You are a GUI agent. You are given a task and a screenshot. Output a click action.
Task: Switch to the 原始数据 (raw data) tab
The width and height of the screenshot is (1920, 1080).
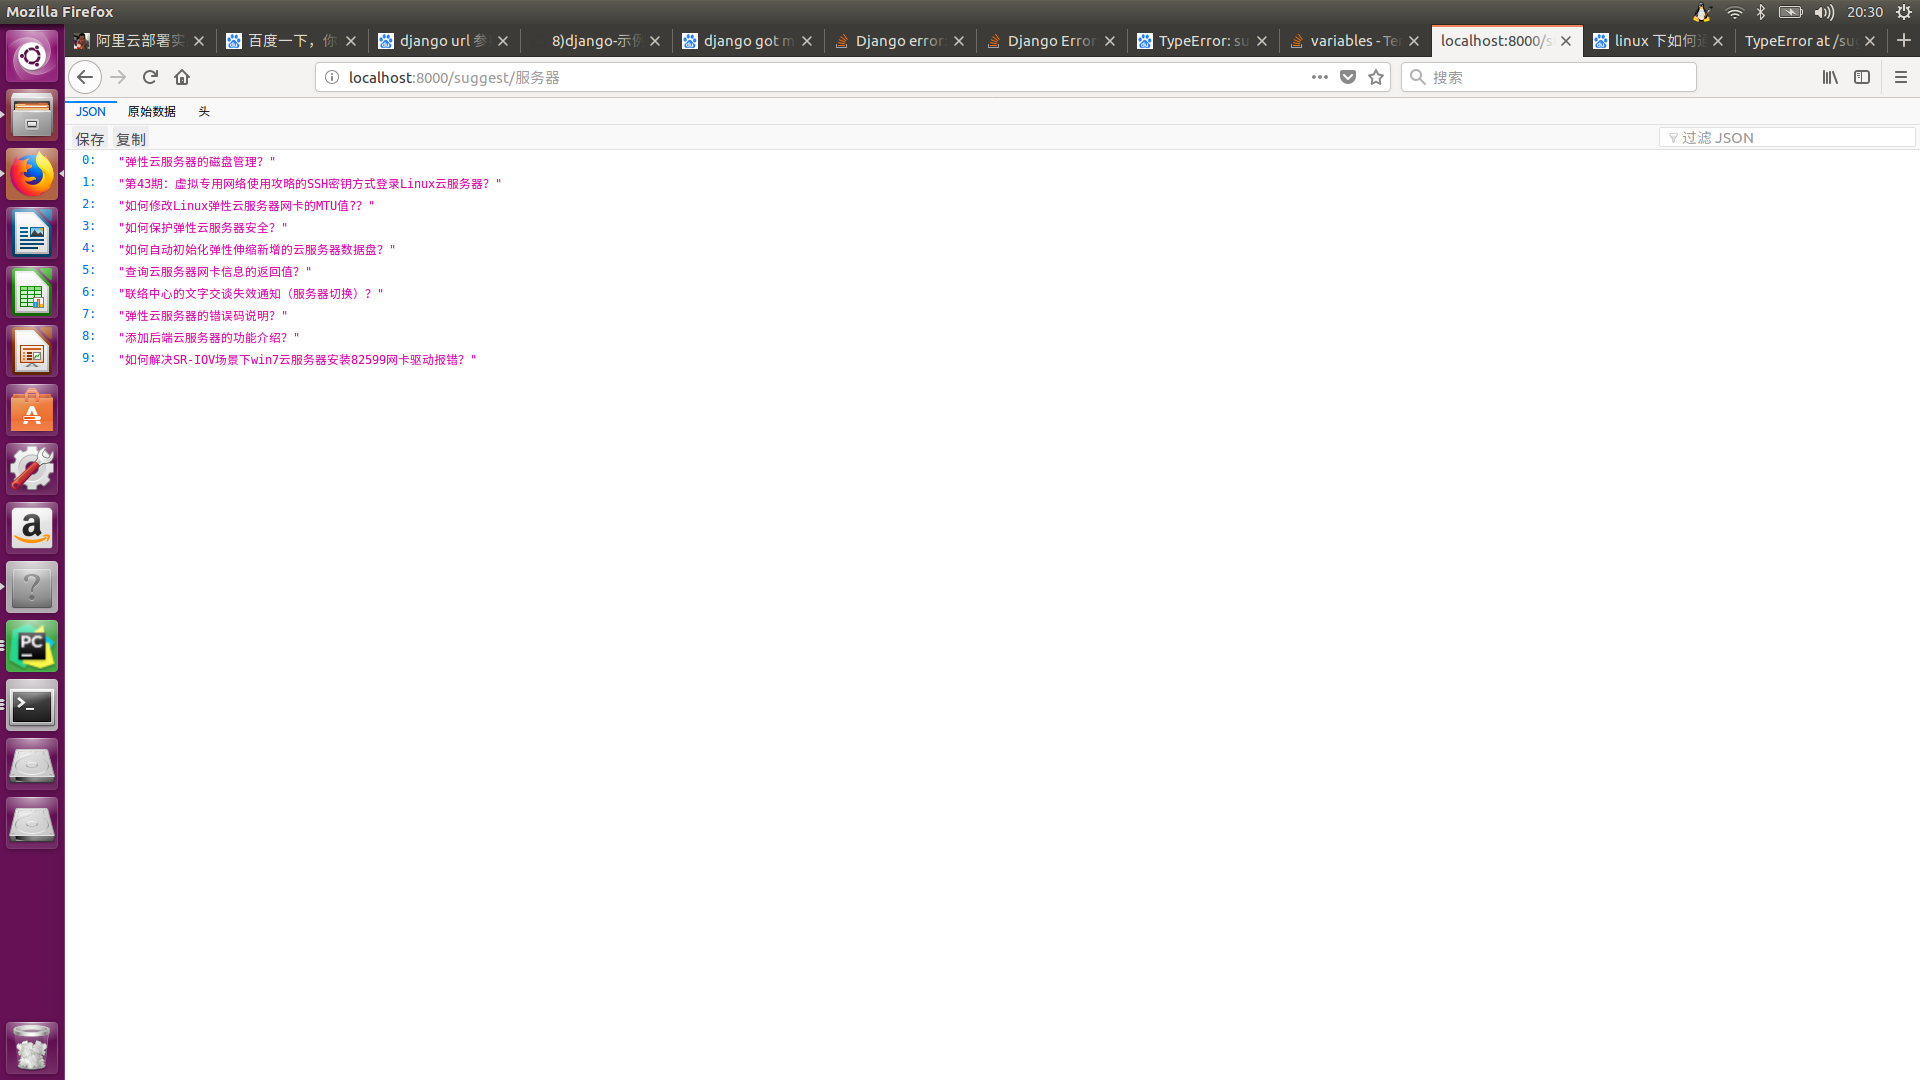pos(151,112)
